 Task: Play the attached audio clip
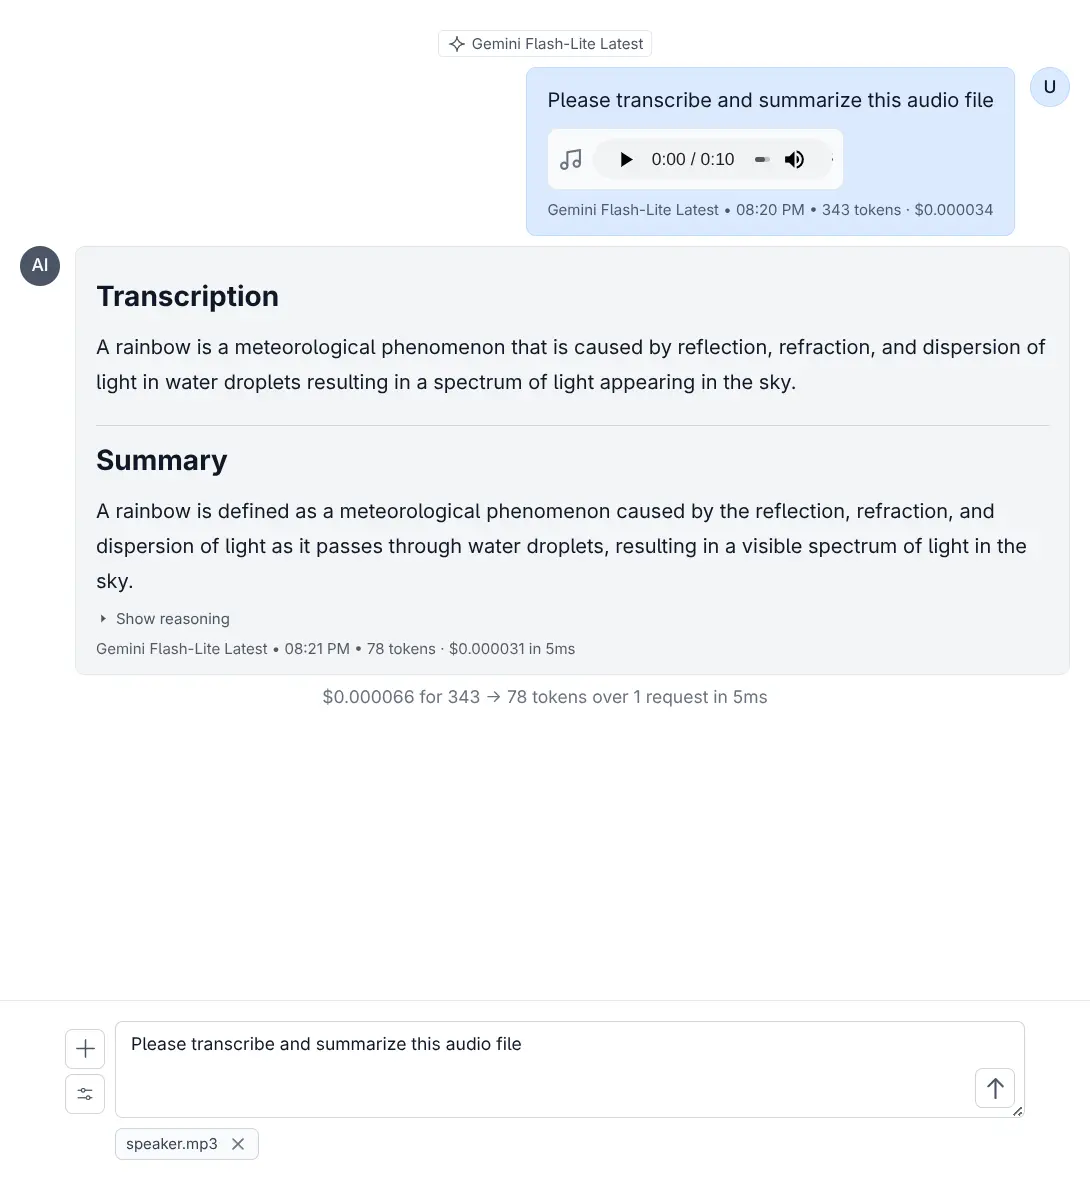coord(626,159)
